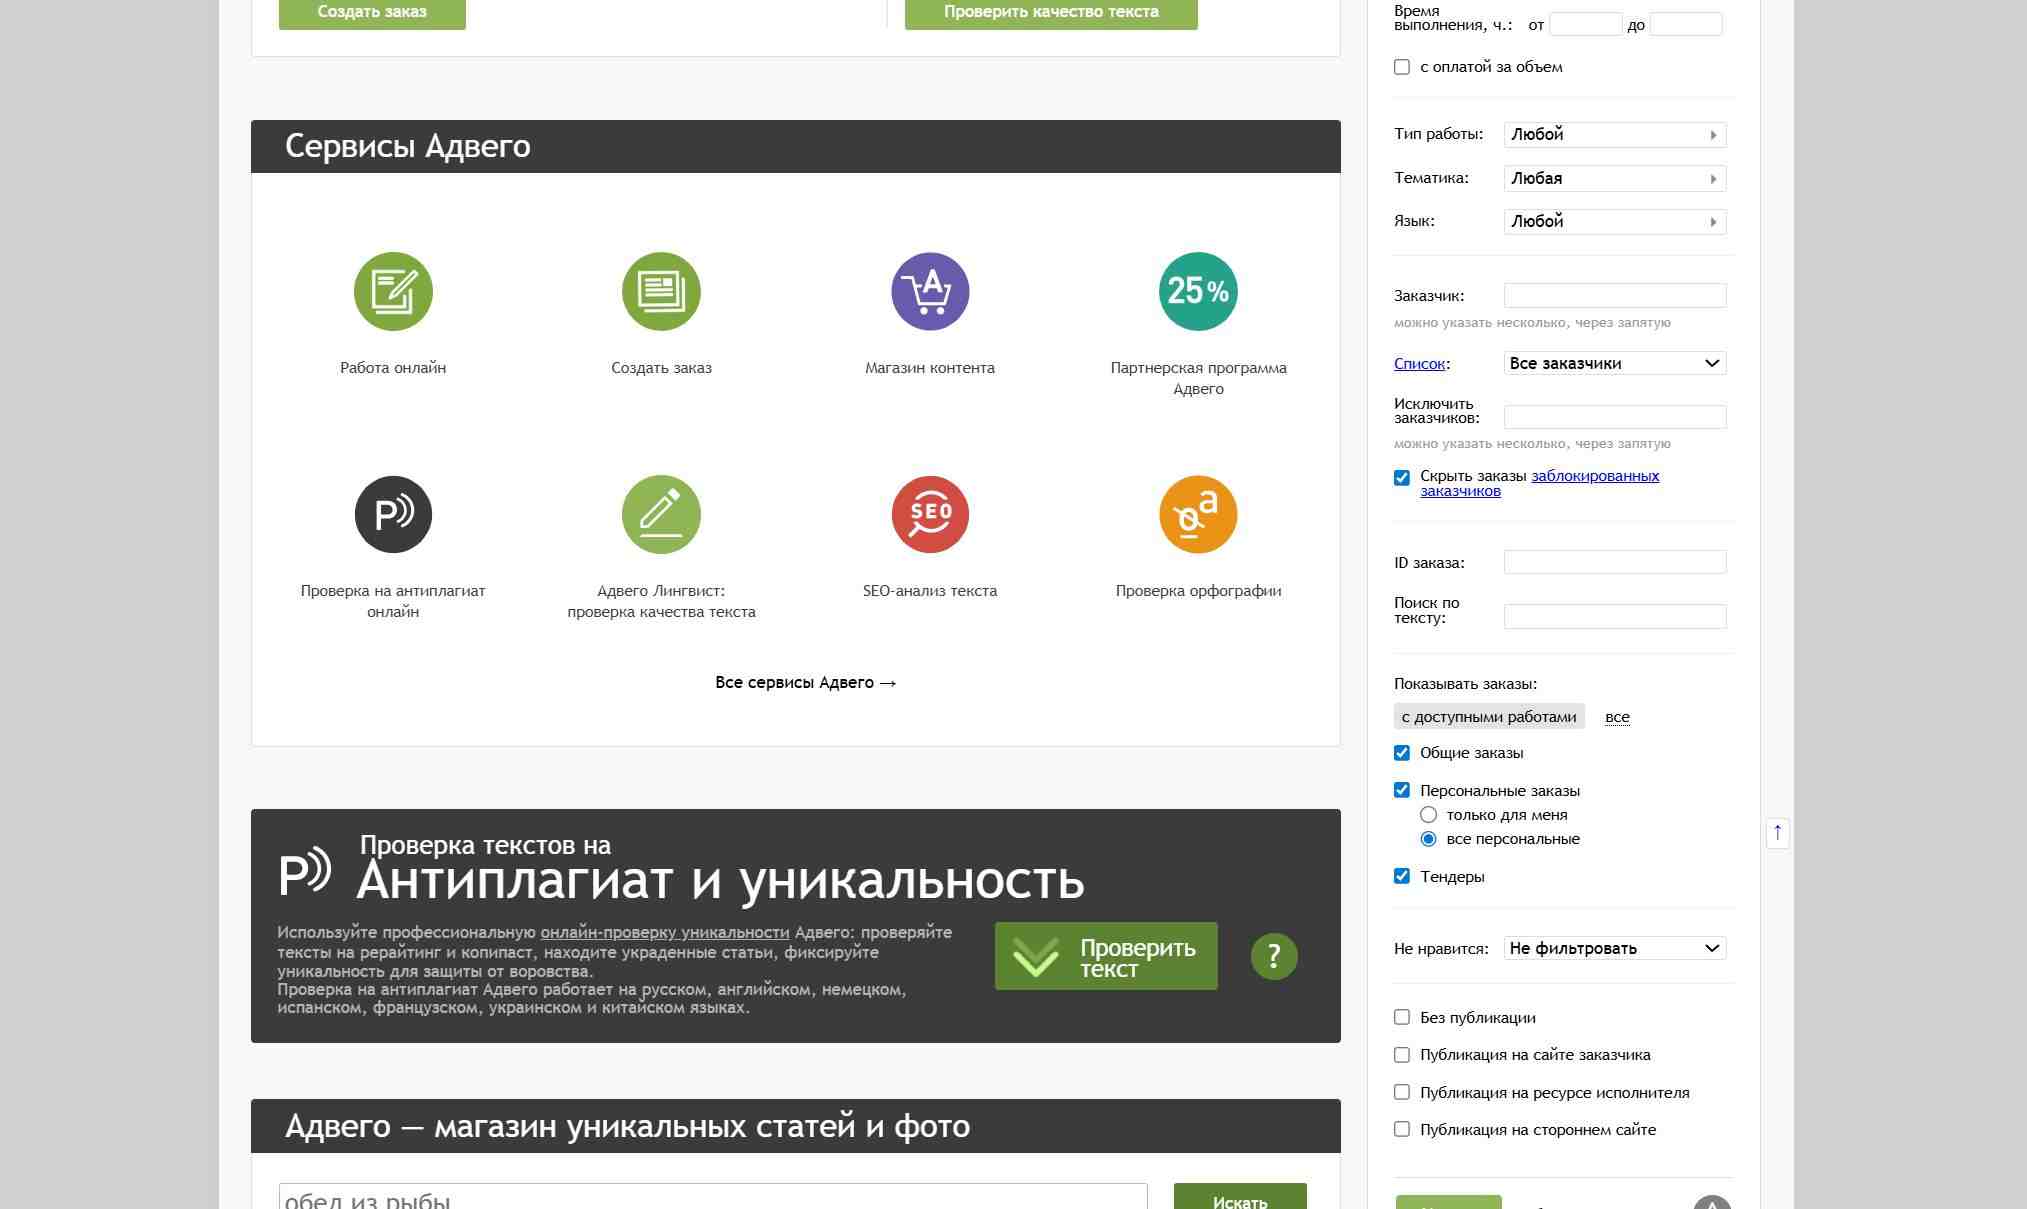This screenshot has width=2027, height=1209.
Task: Open the Не нравится filter dropdown
Action: click(x=1614, y=948)
